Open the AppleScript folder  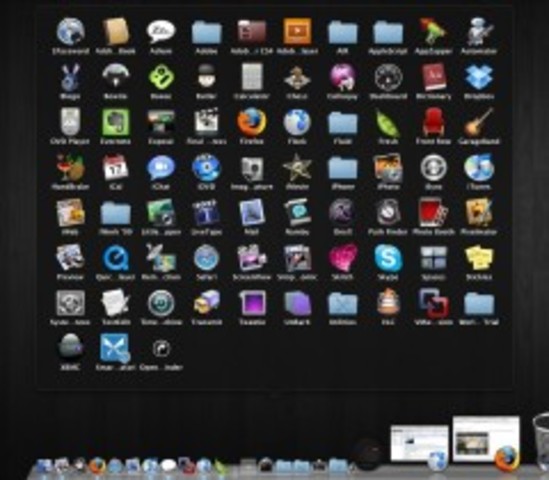click(x=388, y=32)
